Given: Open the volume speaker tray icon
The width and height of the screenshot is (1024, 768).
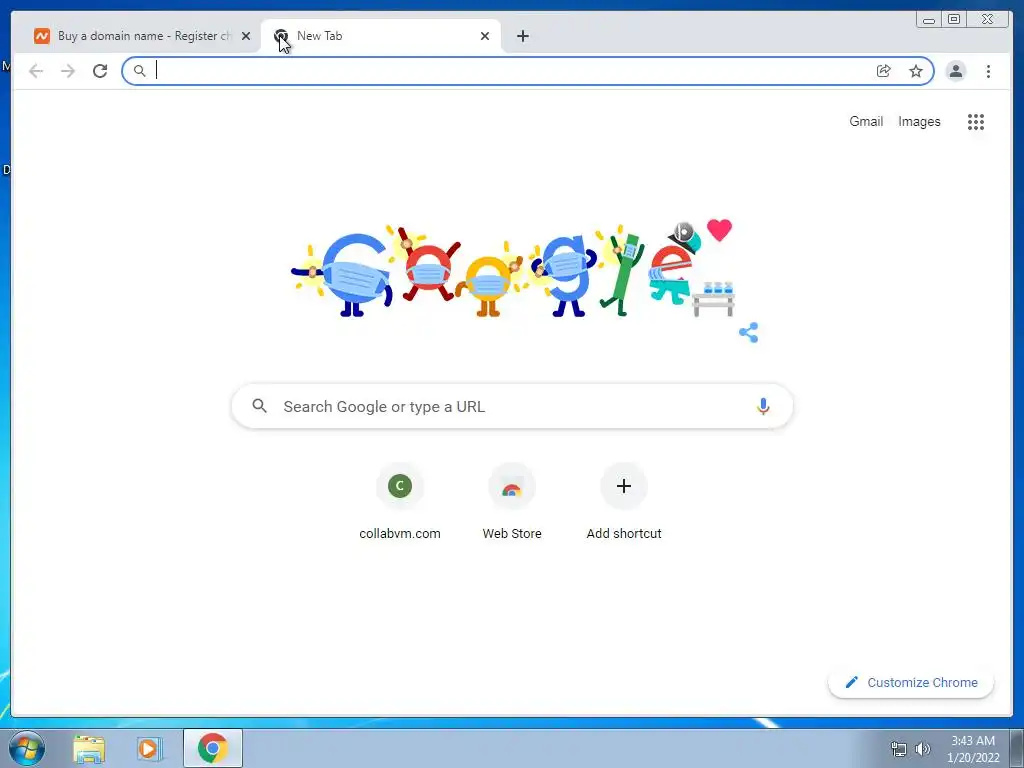Looking at the screenshot, I should click(922, 749).
